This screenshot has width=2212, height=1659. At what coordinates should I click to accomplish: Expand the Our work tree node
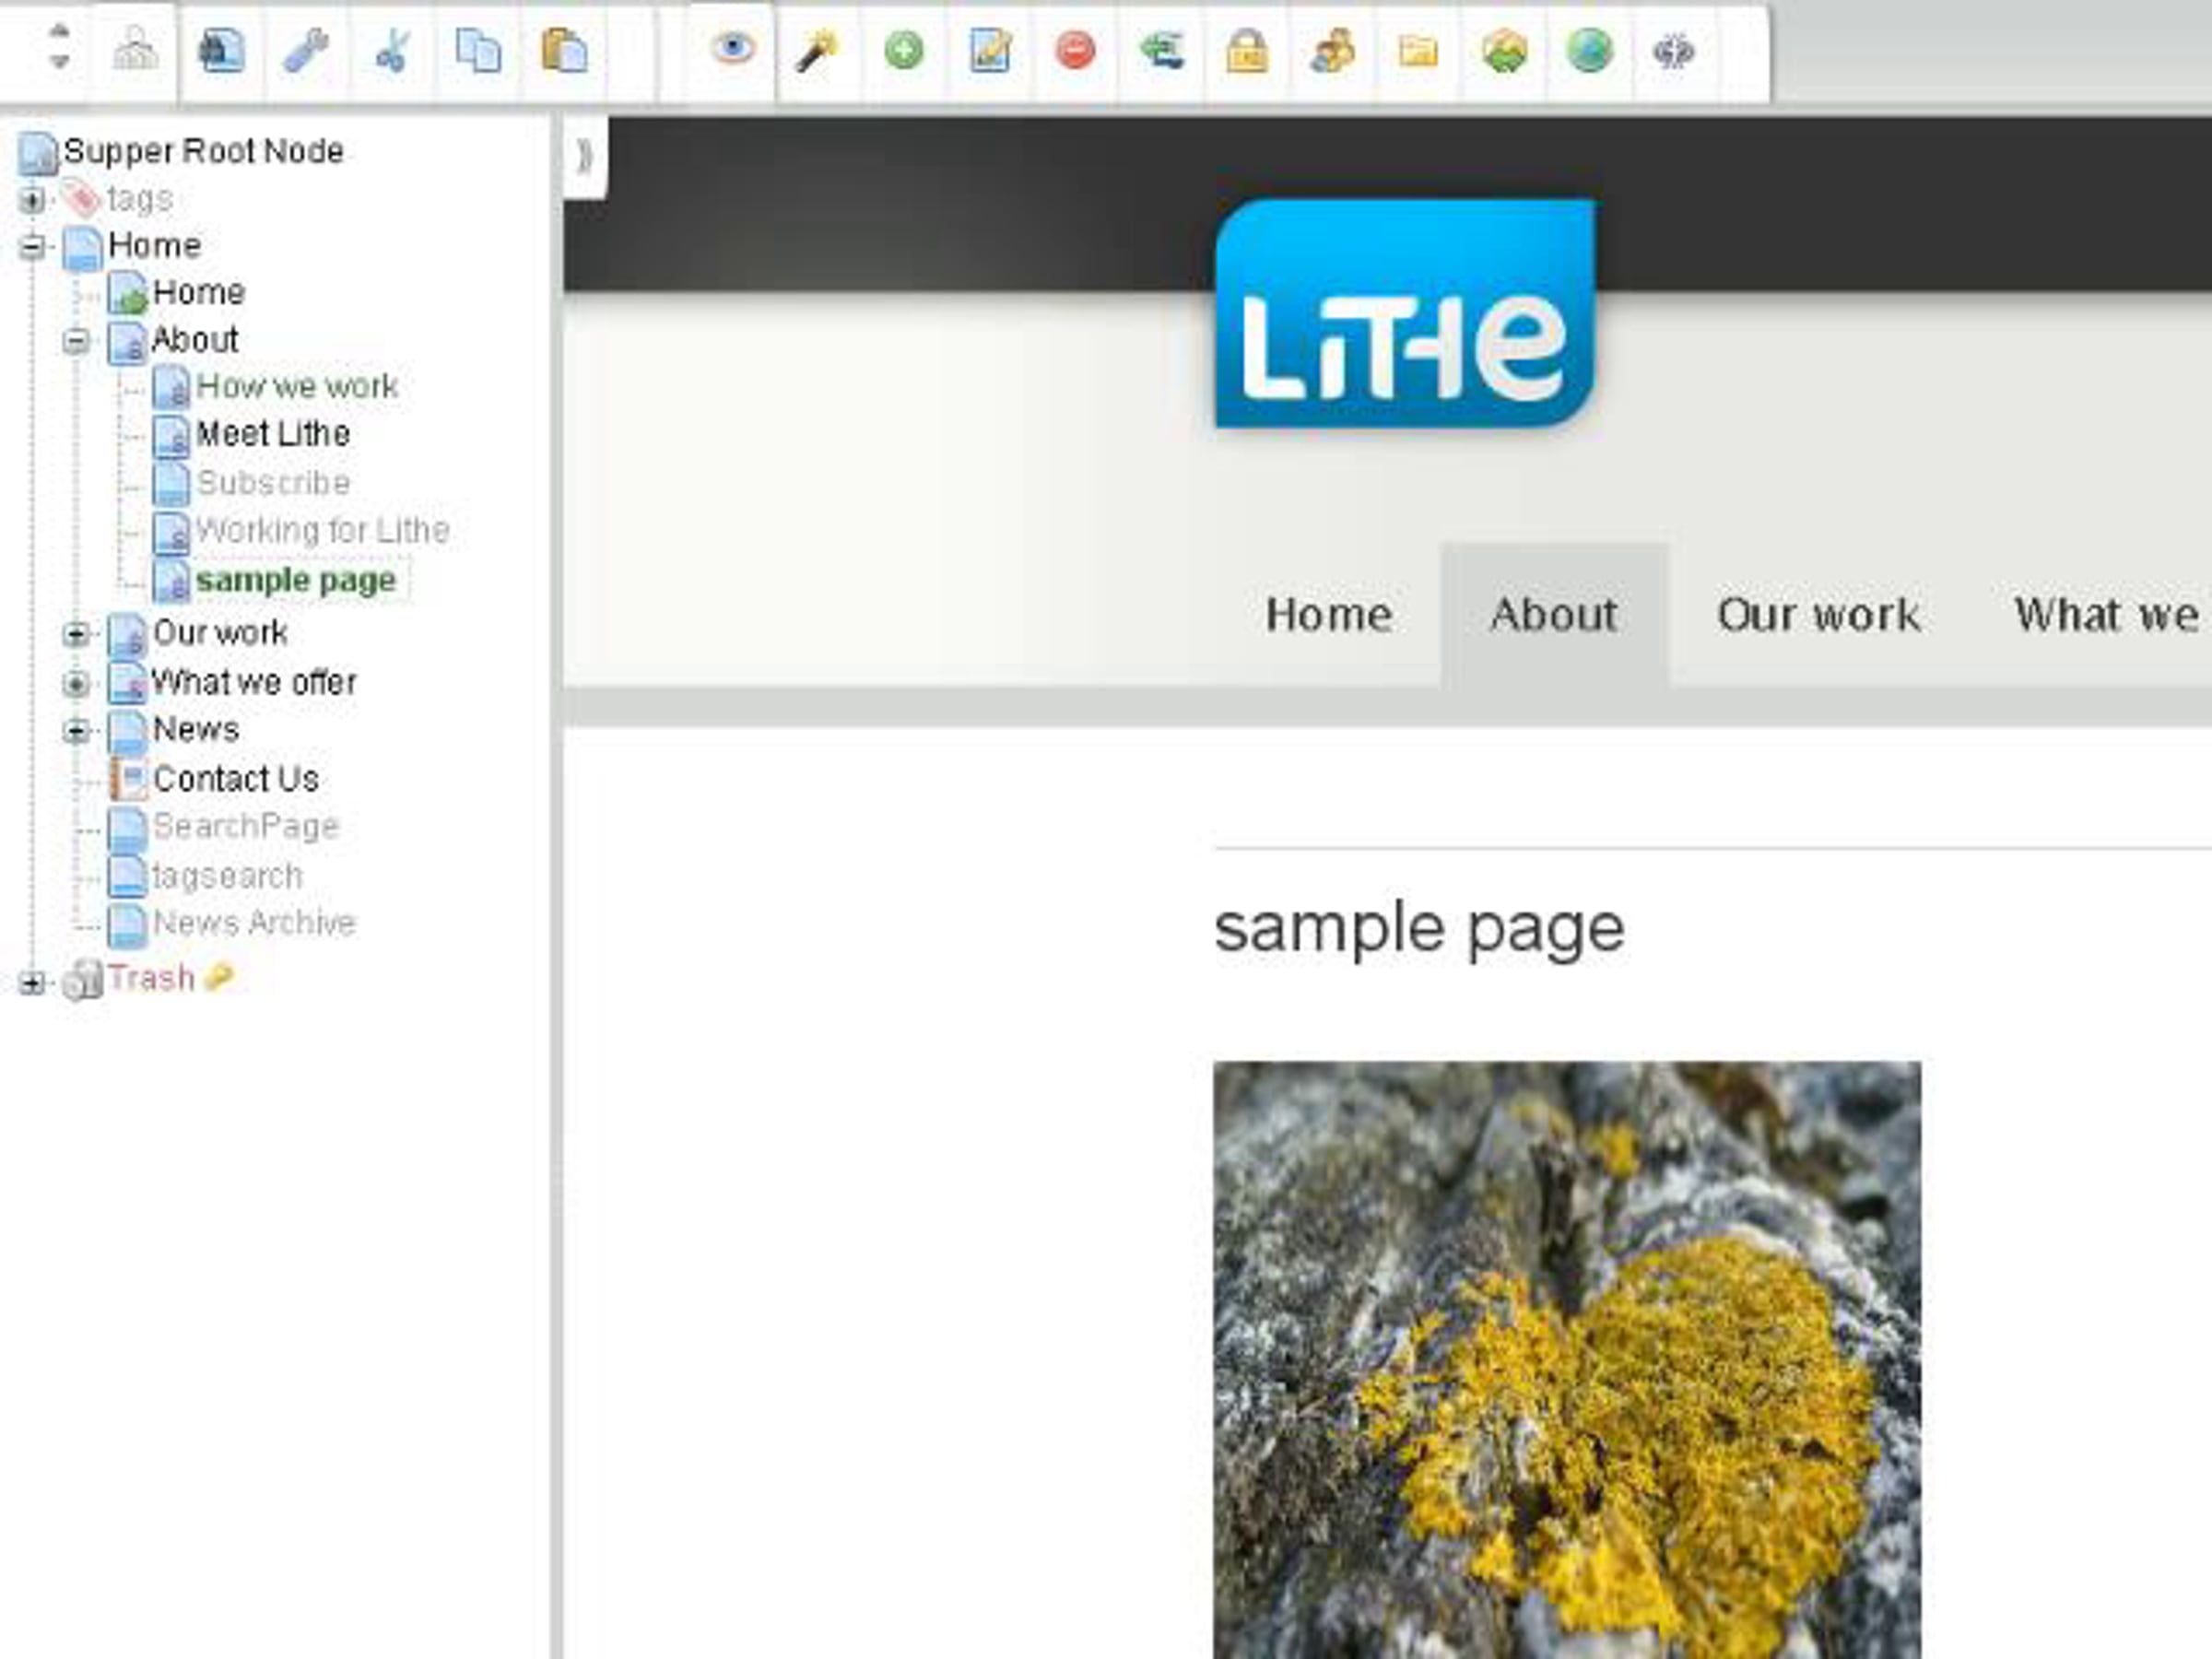(75, 634)
